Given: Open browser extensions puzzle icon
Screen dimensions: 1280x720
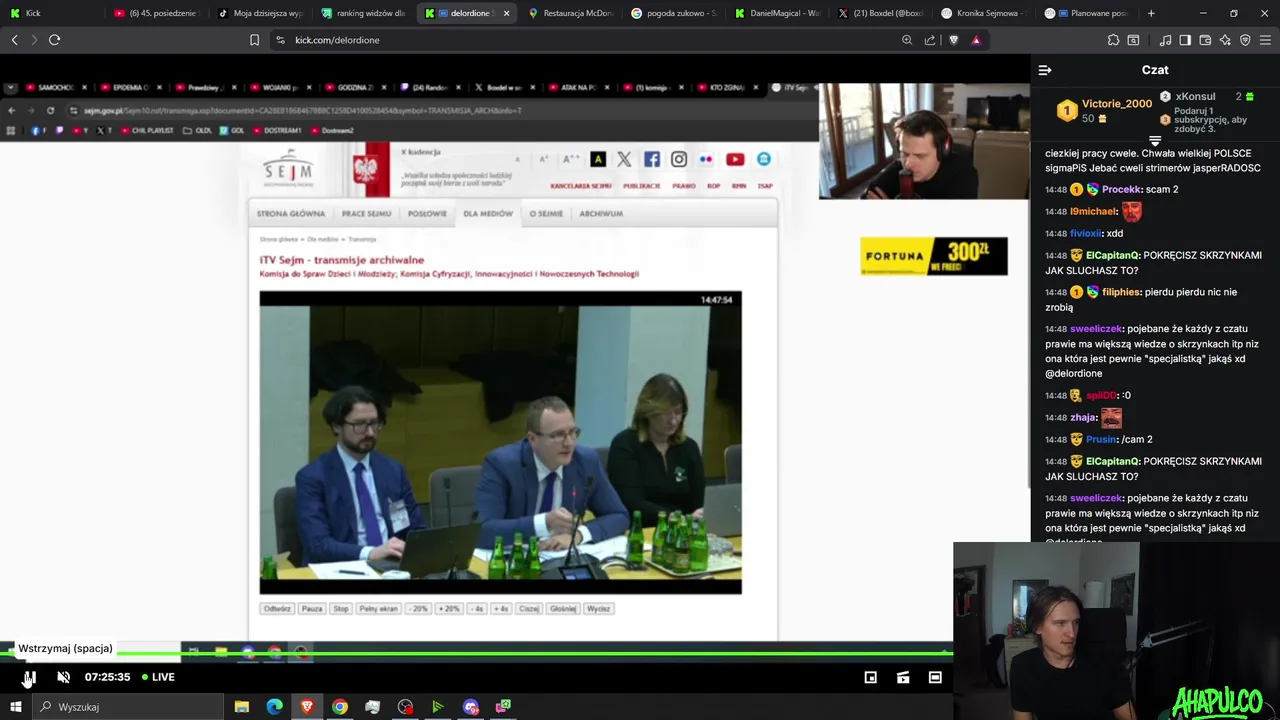Looking at the screenshot, I should (1113, 40).
